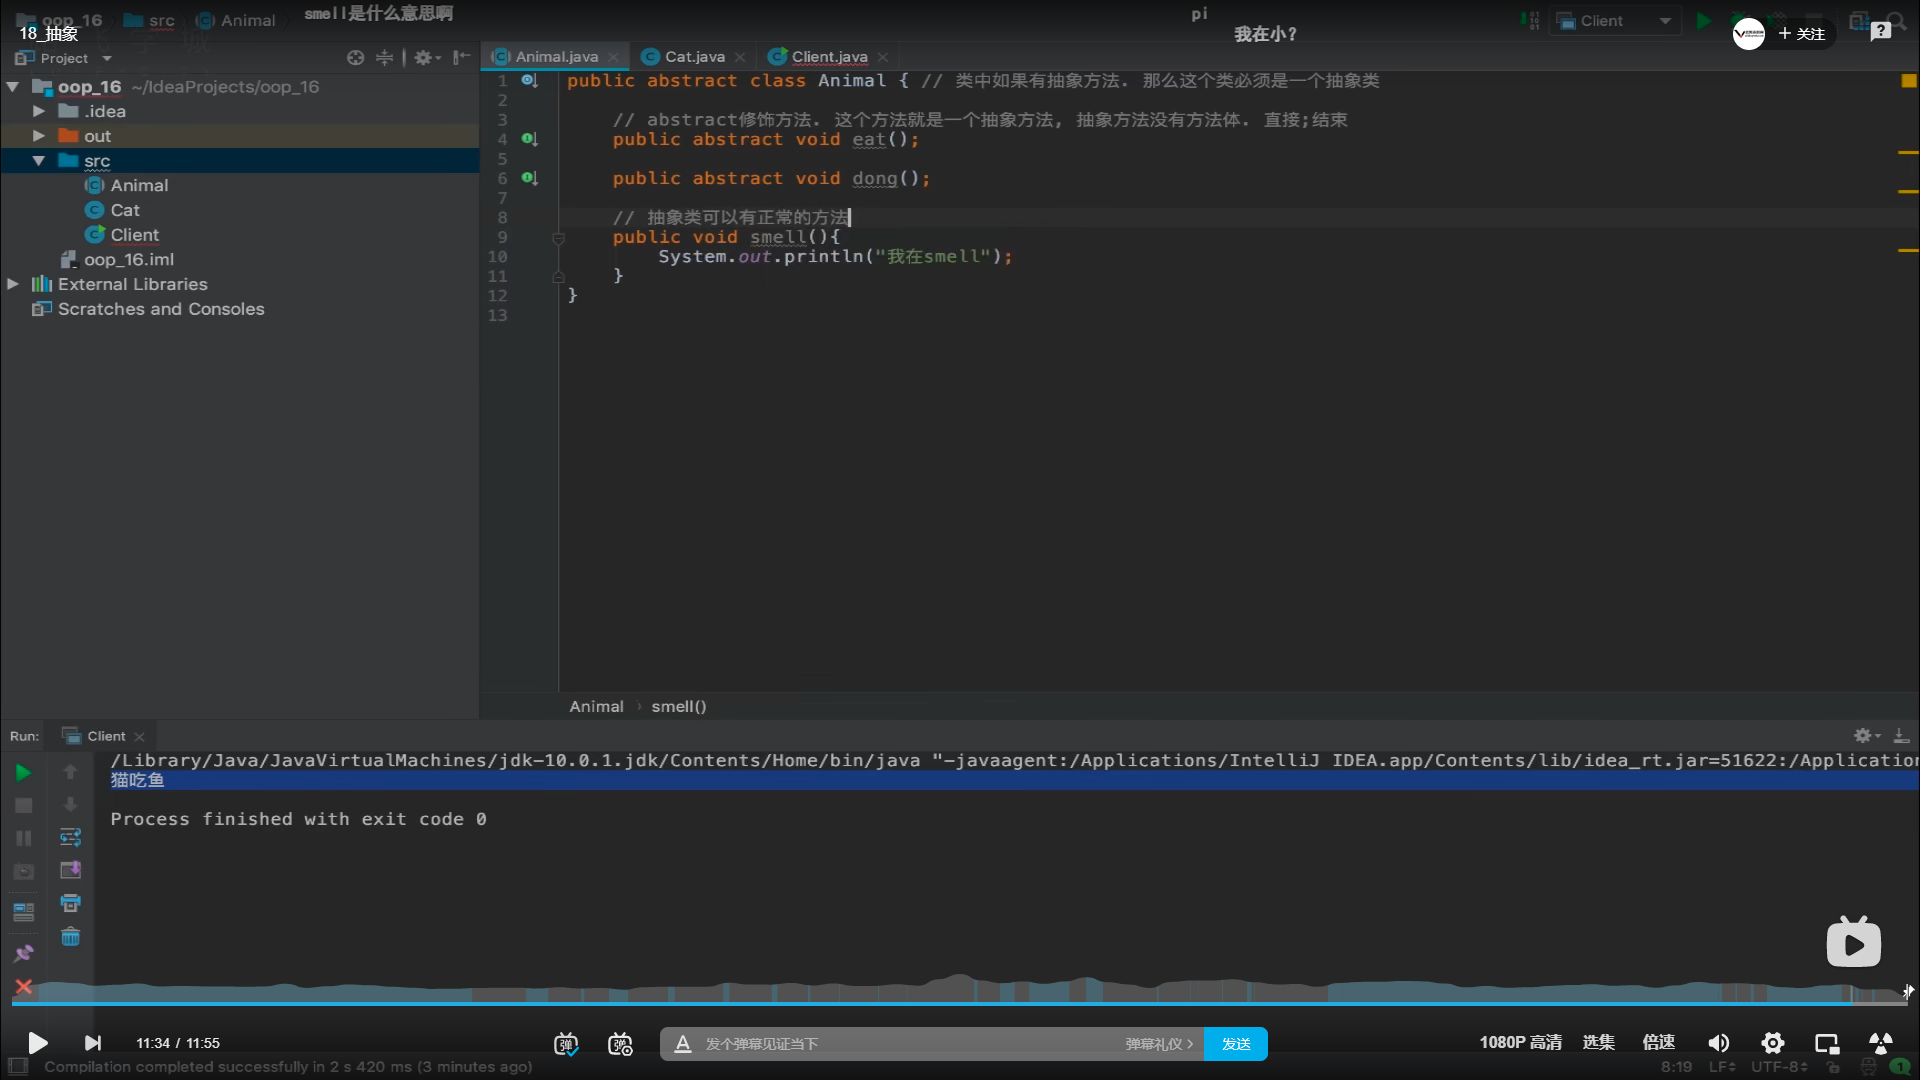Click the rerun green arrow in Run panel
Viewport: 1920px width, 1080px height.
pyautogui.click(x=23, y=772)
